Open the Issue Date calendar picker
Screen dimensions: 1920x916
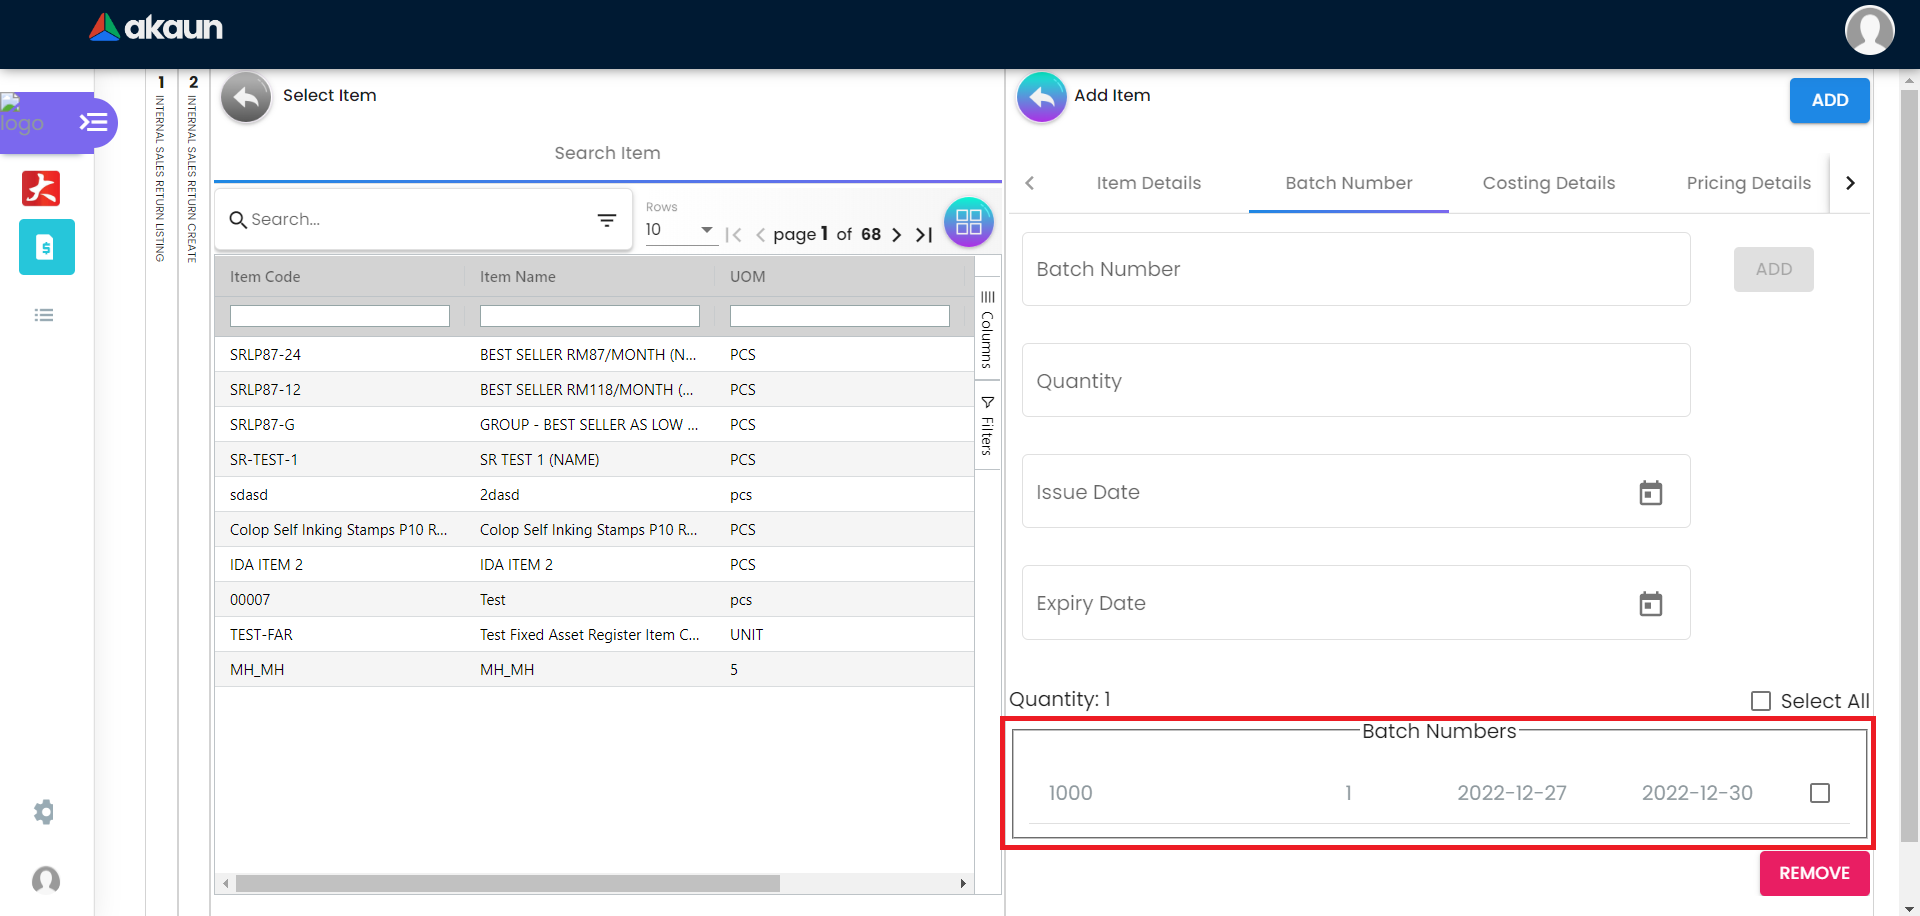(1650, 493)
